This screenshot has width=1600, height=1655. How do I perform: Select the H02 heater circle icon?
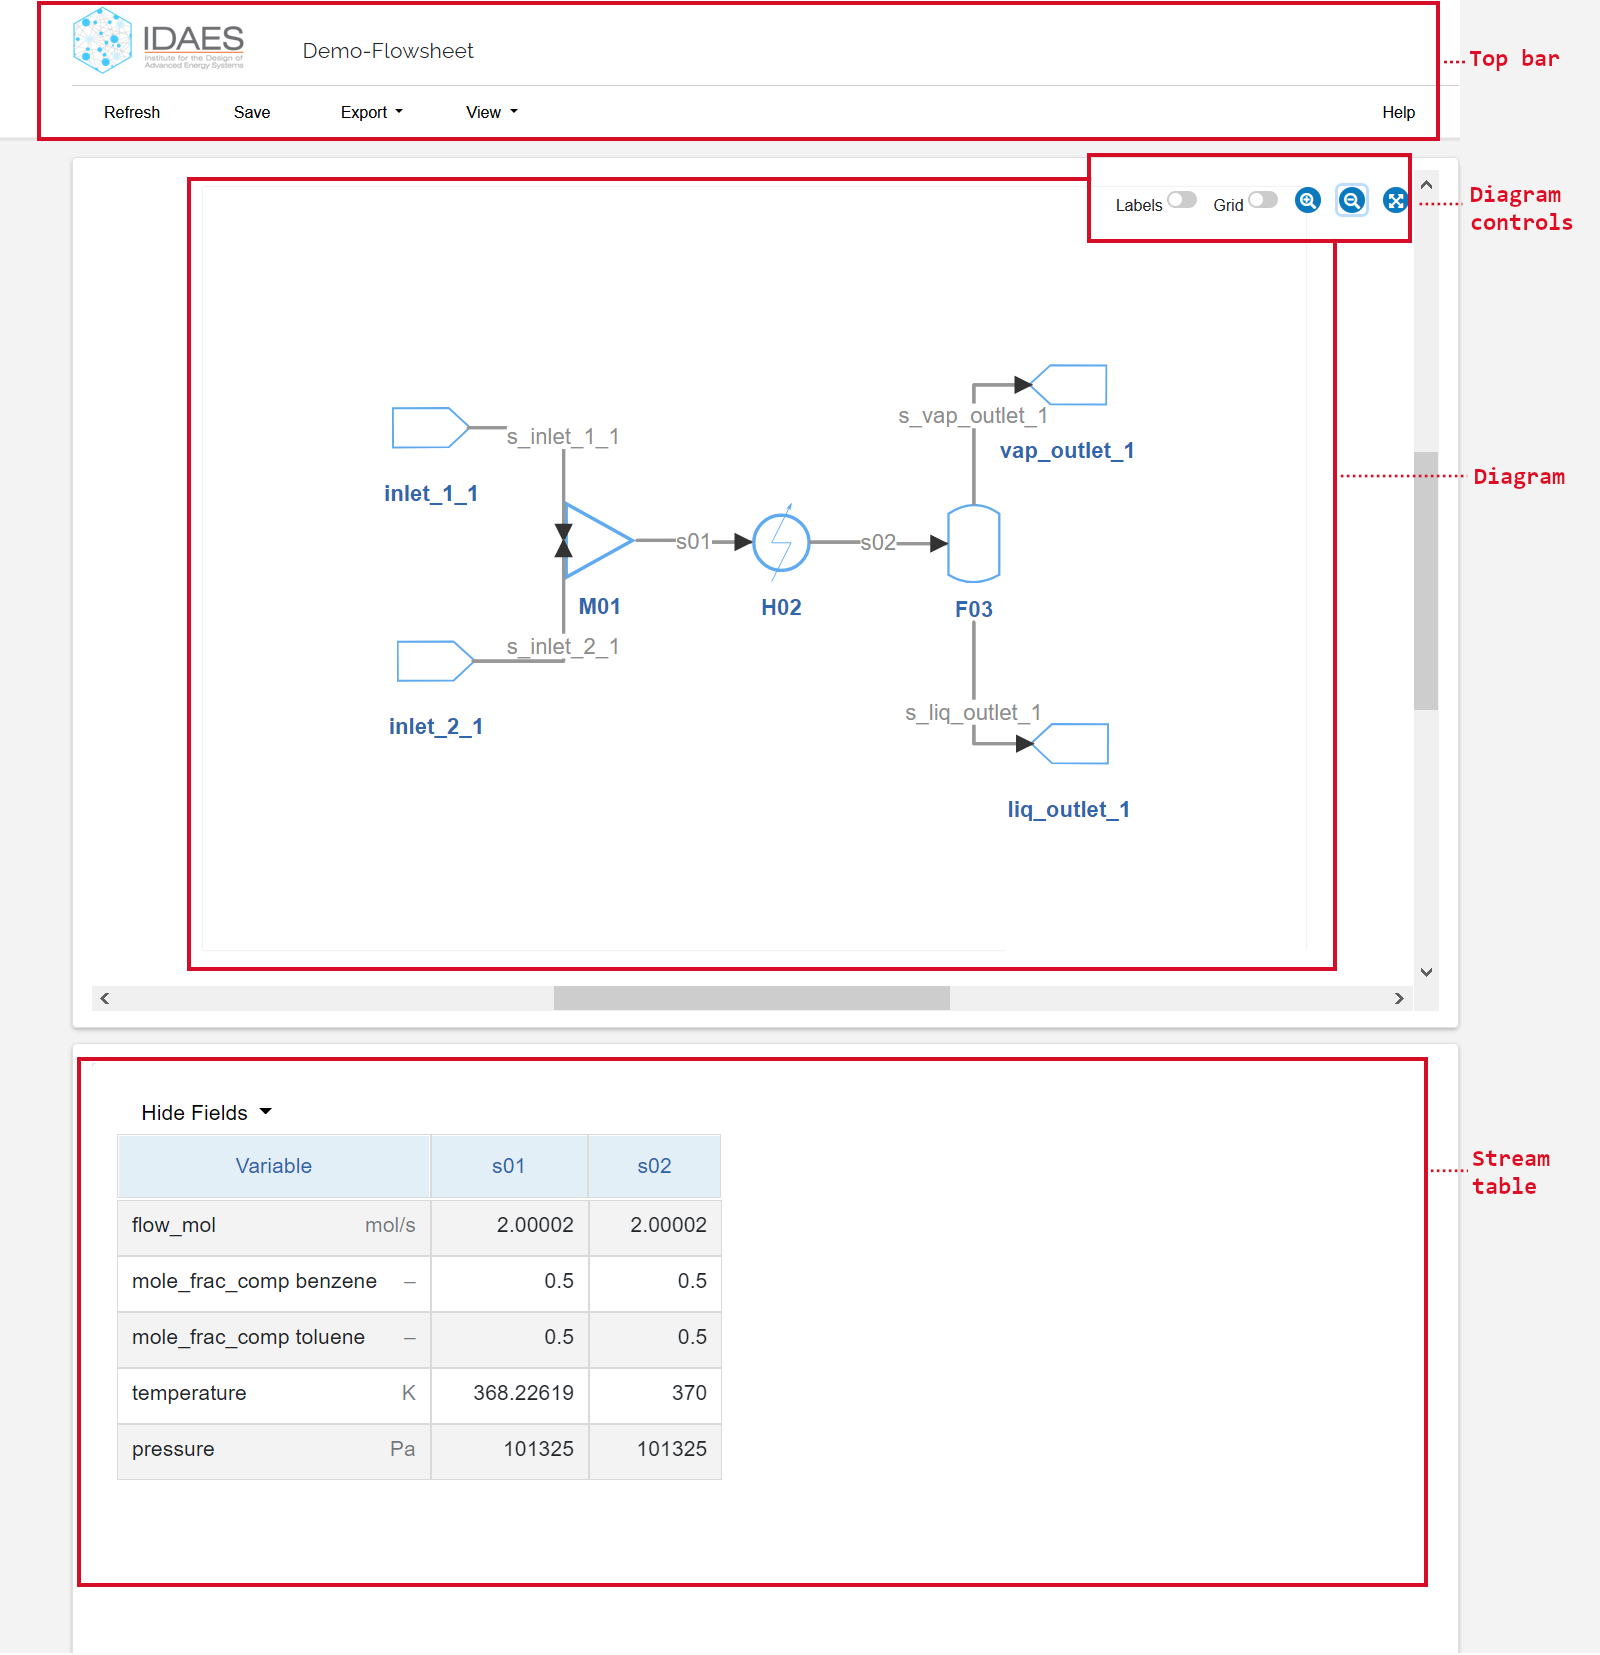point(781,543)
